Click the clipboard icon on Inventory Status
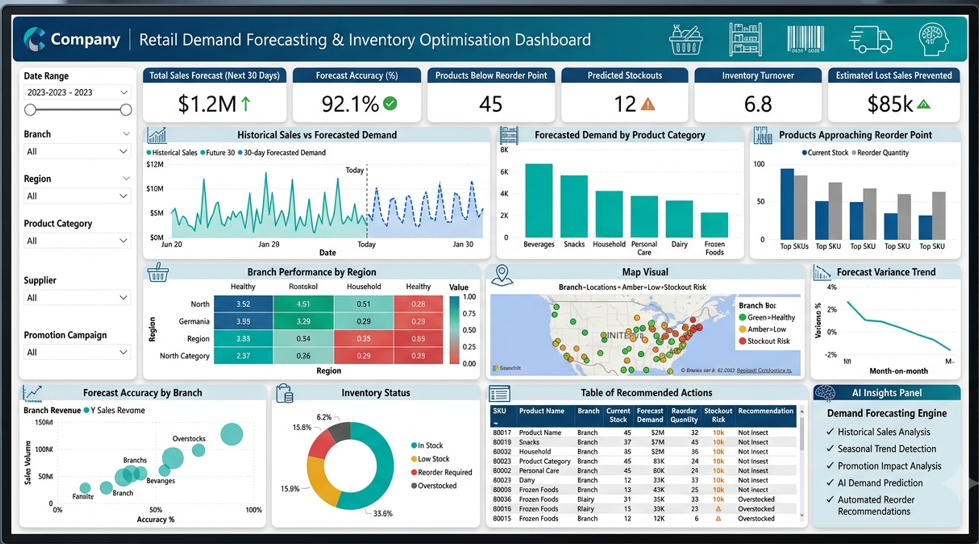 pos(284,393)
